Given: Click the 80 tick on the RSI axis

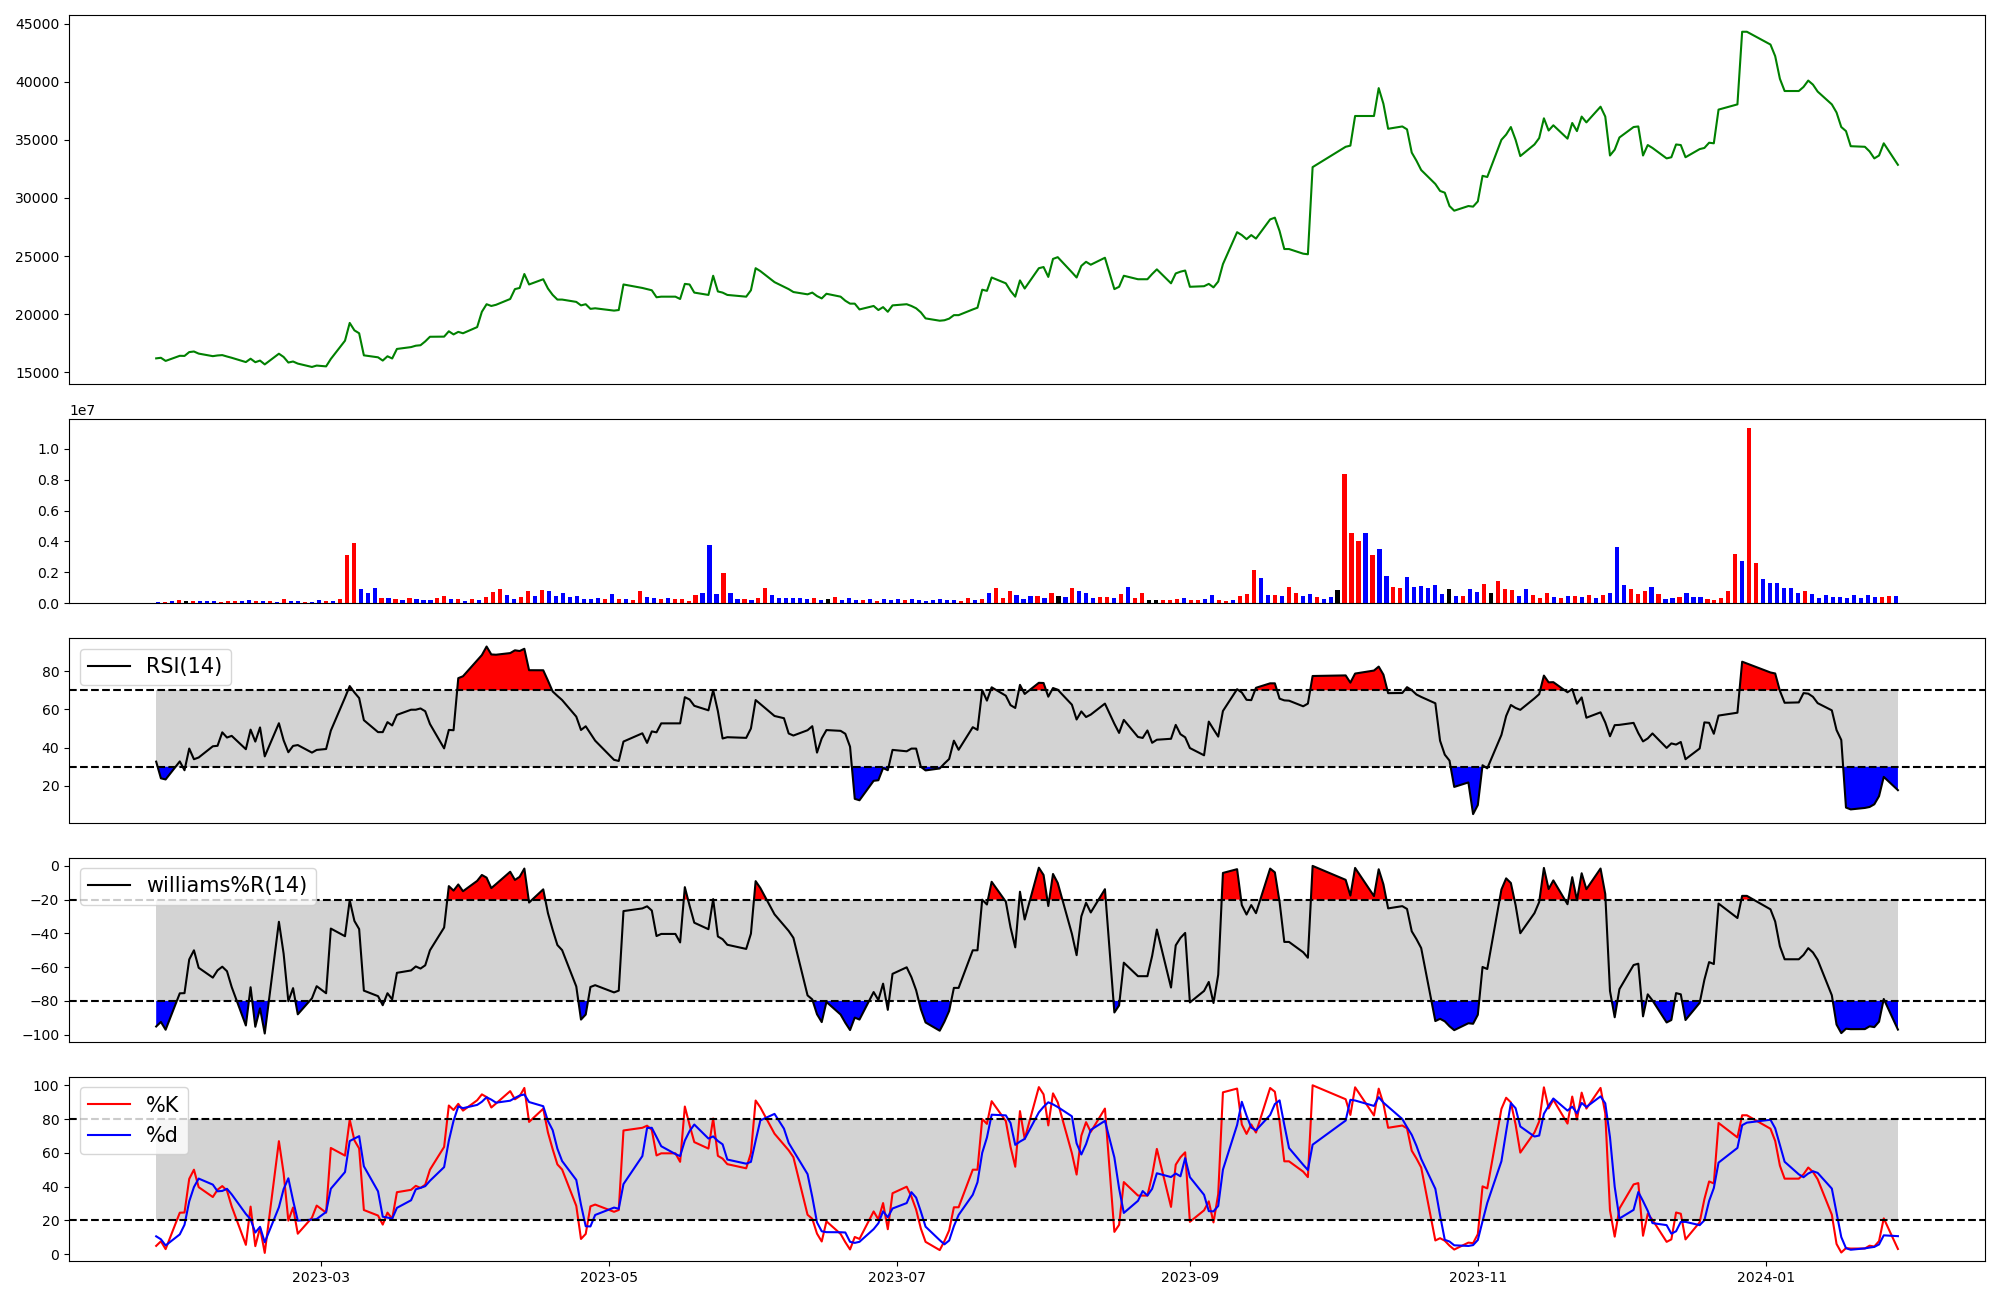Looking at the screenshot, I should (x=51, y=672).
